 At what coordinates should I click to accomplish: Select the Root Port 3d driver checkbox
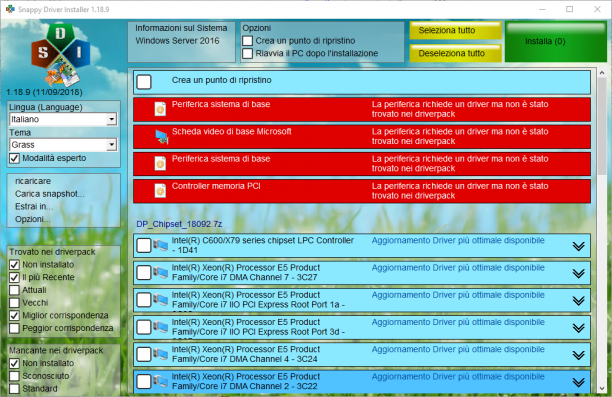(144, 328)
